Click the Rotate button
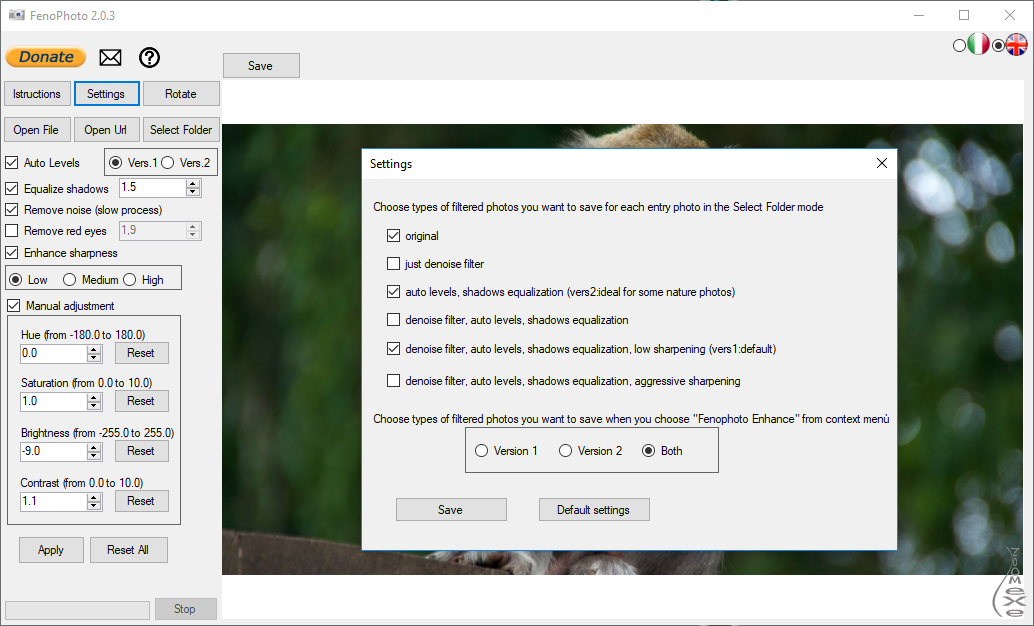Viewport: 1034px width, 626px height. pos(181,94)
